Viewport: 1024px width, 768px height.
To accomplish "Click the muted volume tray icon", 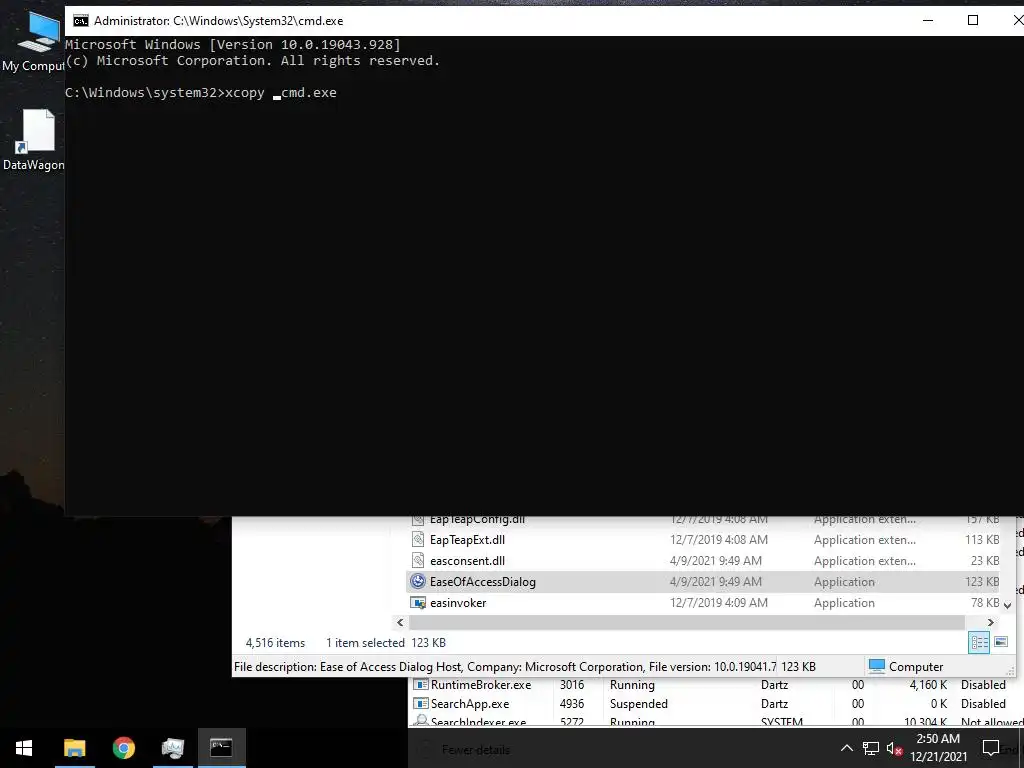I will (x=894, y=748).
